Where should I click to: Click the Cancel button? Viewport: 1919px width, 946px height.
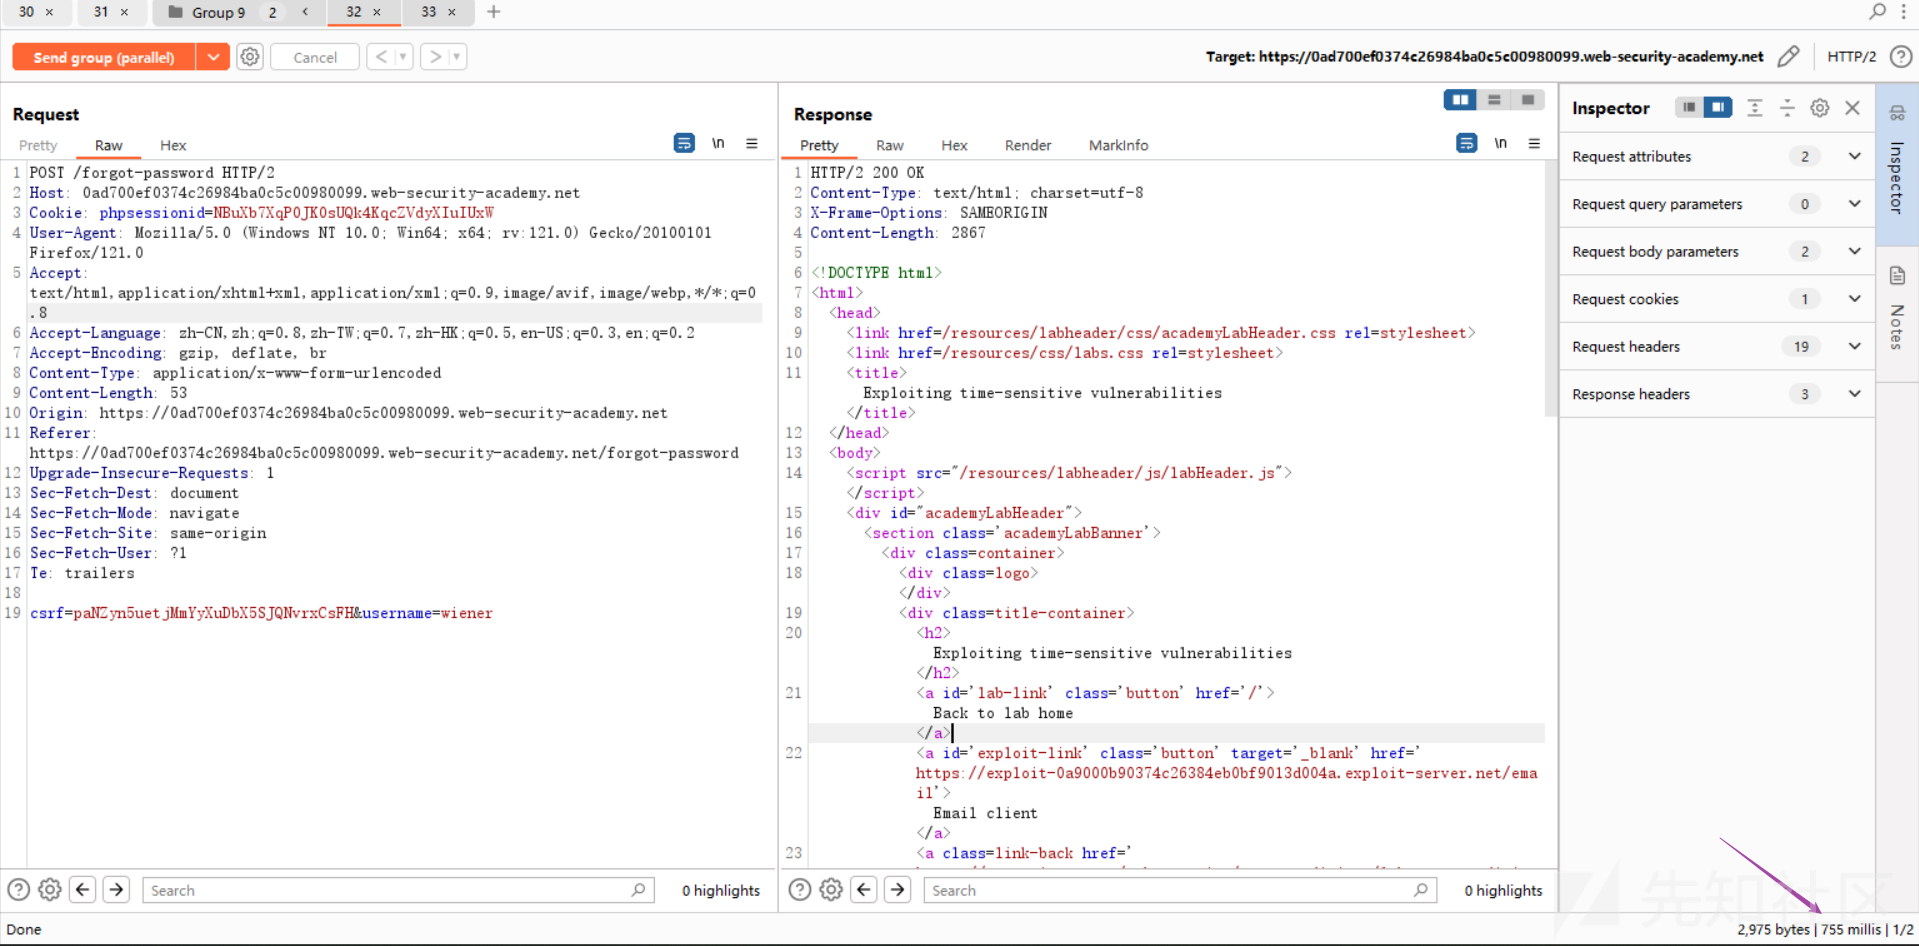pyautogui.click(x=315, y=57)
